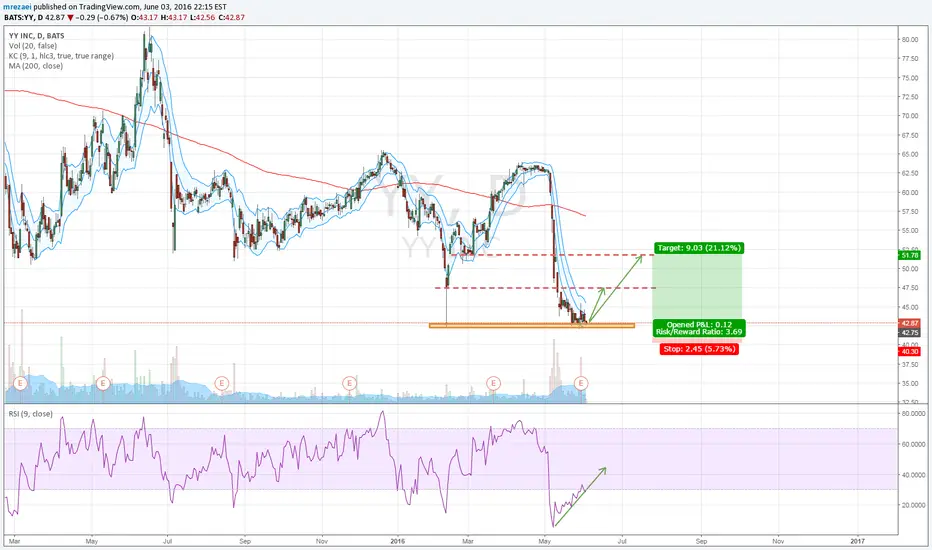Click the green 'Target: 9.03 (21.12%)' label
Image resolution: width=932 pixels, height=550 pixels.
tap(699, 248)
